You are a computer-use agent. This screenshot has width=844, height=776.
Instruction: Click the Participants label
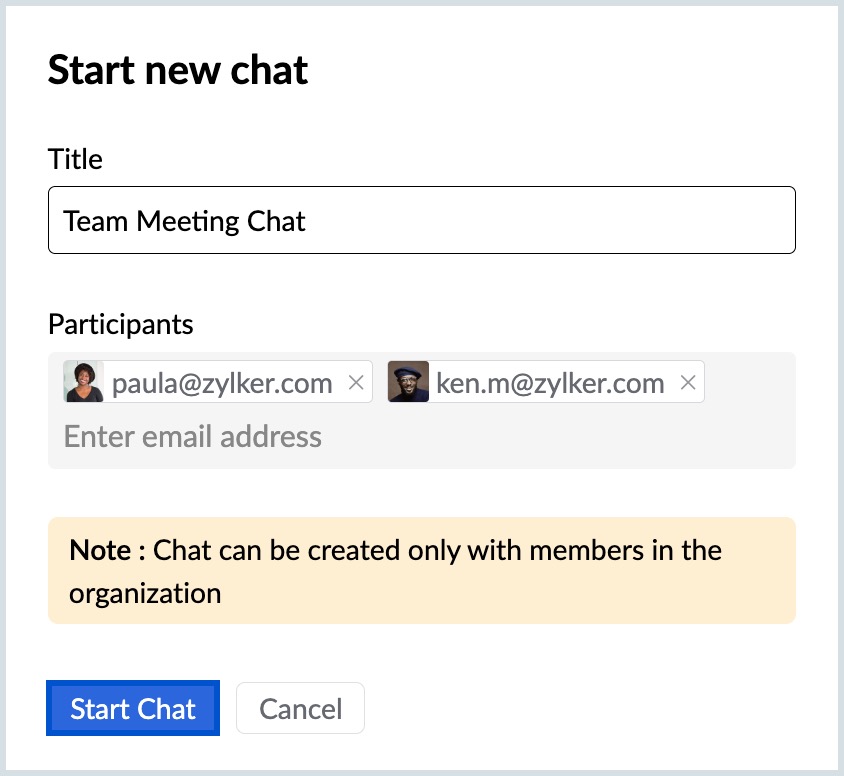point(121,324)
